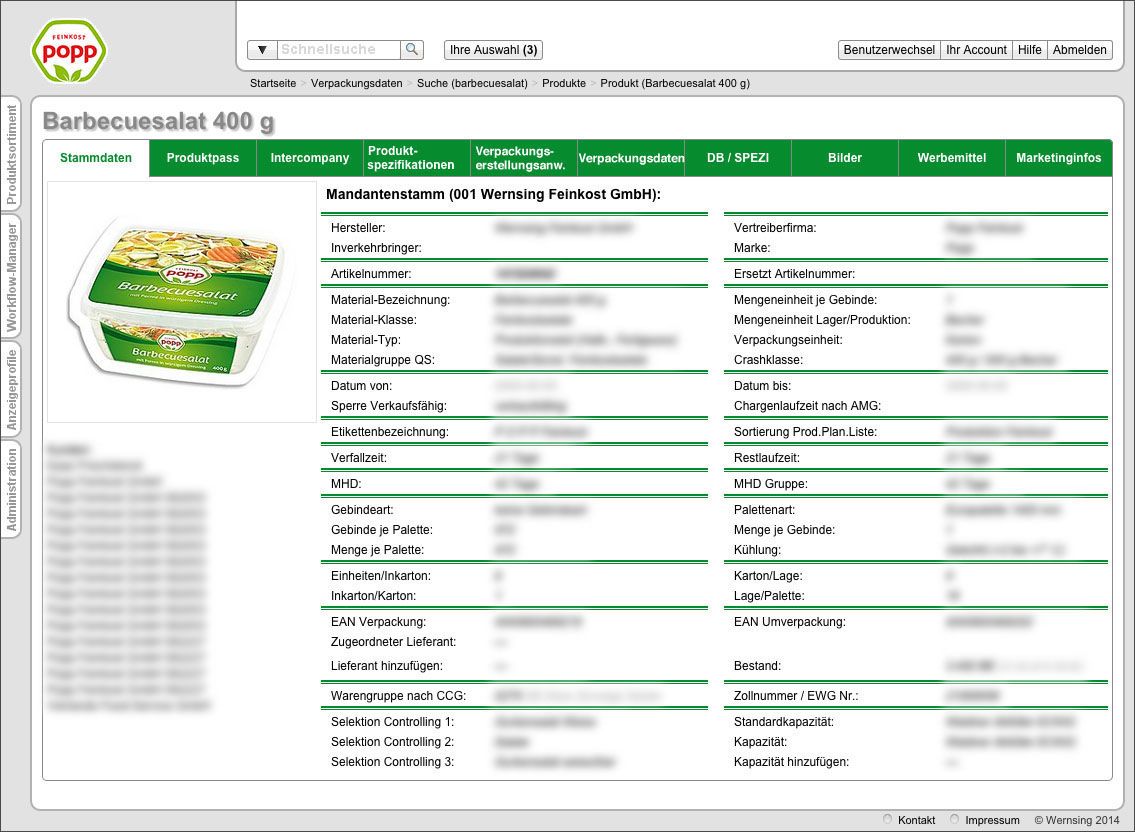
Task: Open the DB / SPEZI tab
Action: [738, 158]
